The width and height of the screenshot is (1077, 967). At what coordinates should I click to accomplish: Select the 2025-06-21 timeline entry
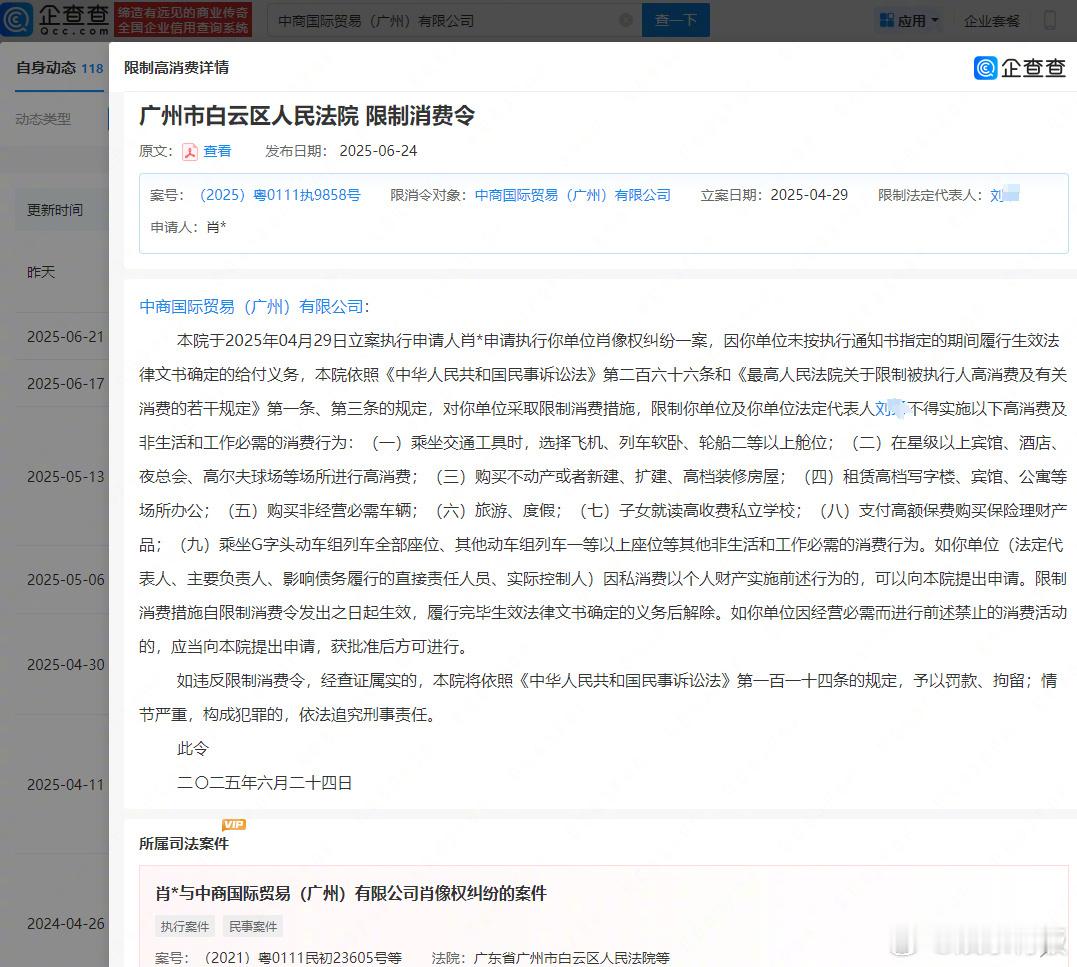[x=65, y=337]
